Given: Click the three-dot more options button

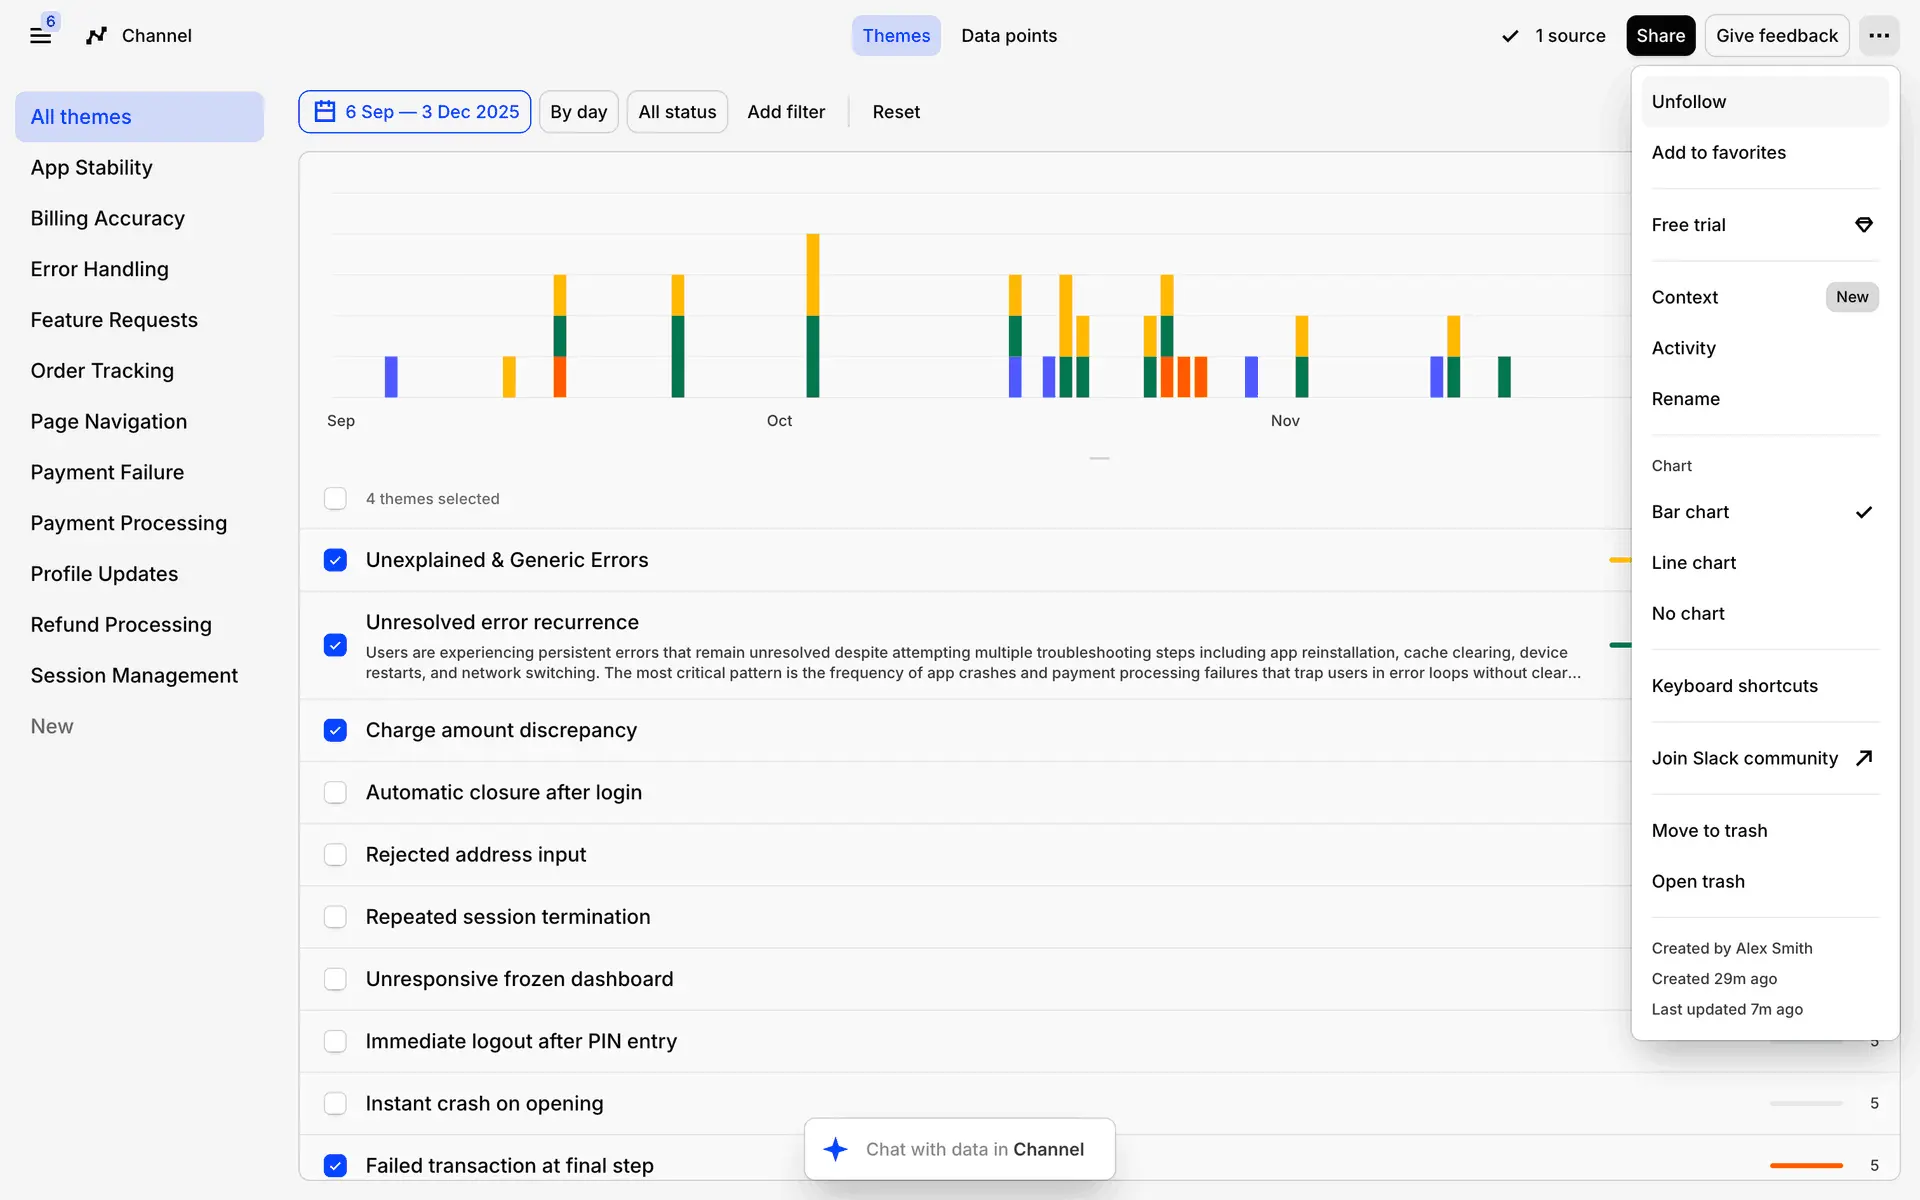Looking at the screenshot, I should [1879, 36].
